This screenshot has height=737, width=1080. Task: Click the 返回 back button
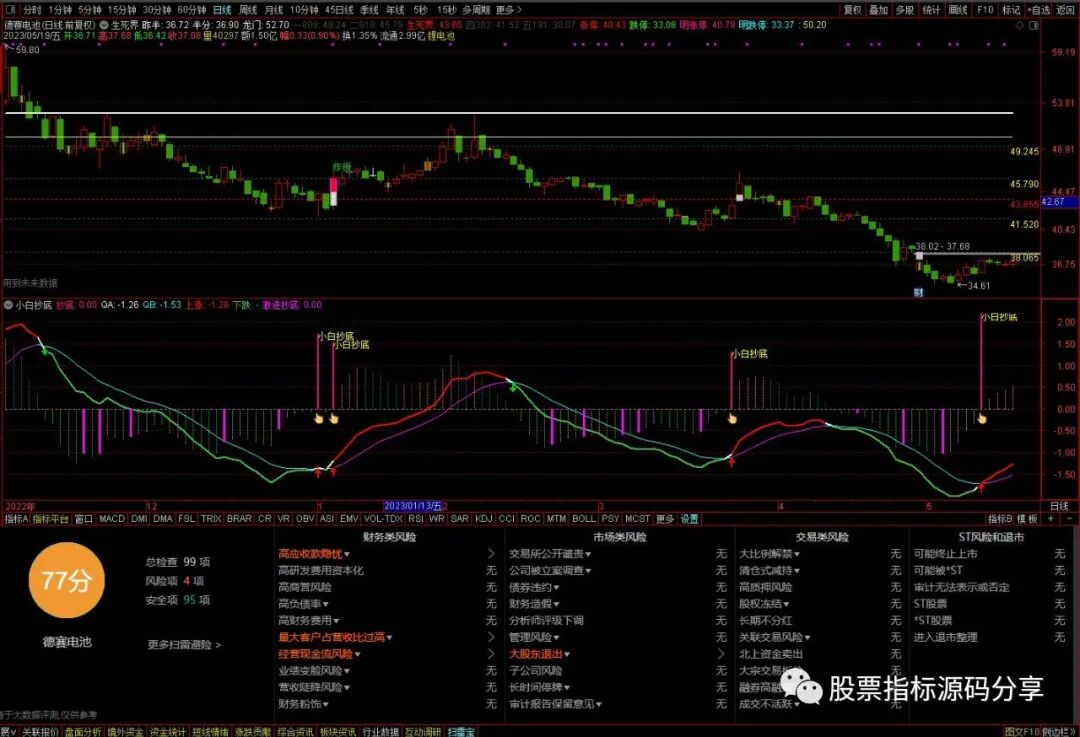pos(1066,10)
